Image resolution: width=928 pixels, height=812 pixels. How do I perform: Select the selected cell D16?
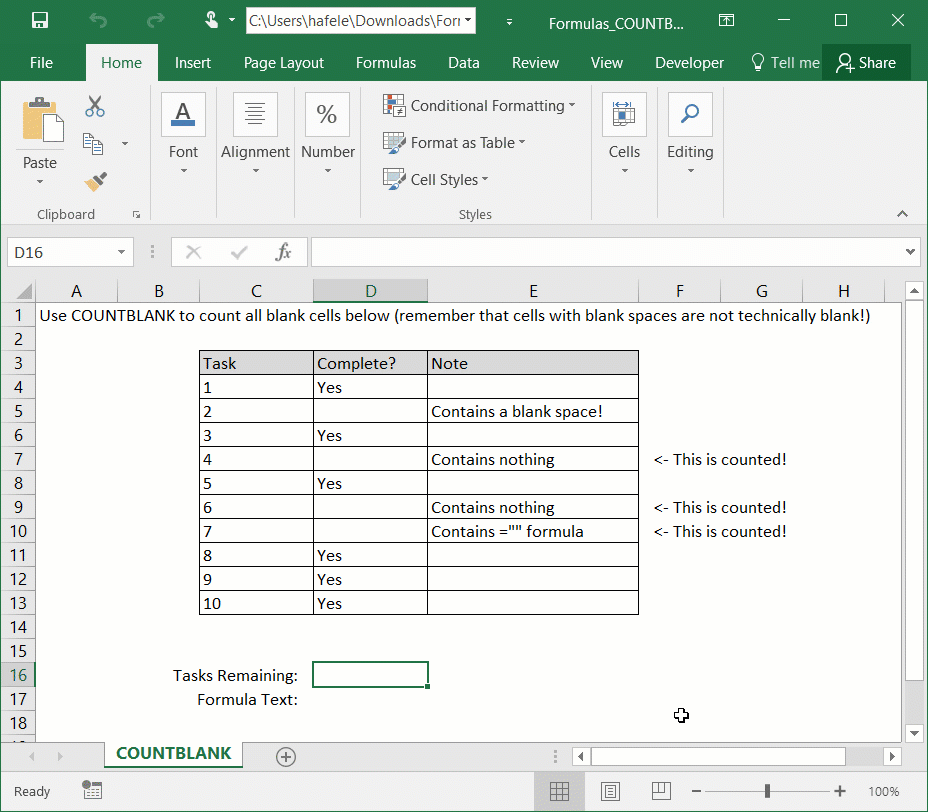tap(370, 675)
